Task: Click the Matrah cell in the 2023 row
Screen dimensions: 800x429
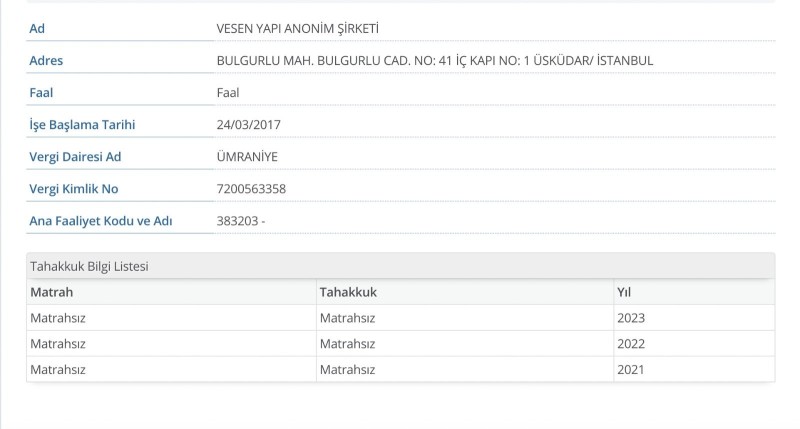Action: [x=58, y=318]
